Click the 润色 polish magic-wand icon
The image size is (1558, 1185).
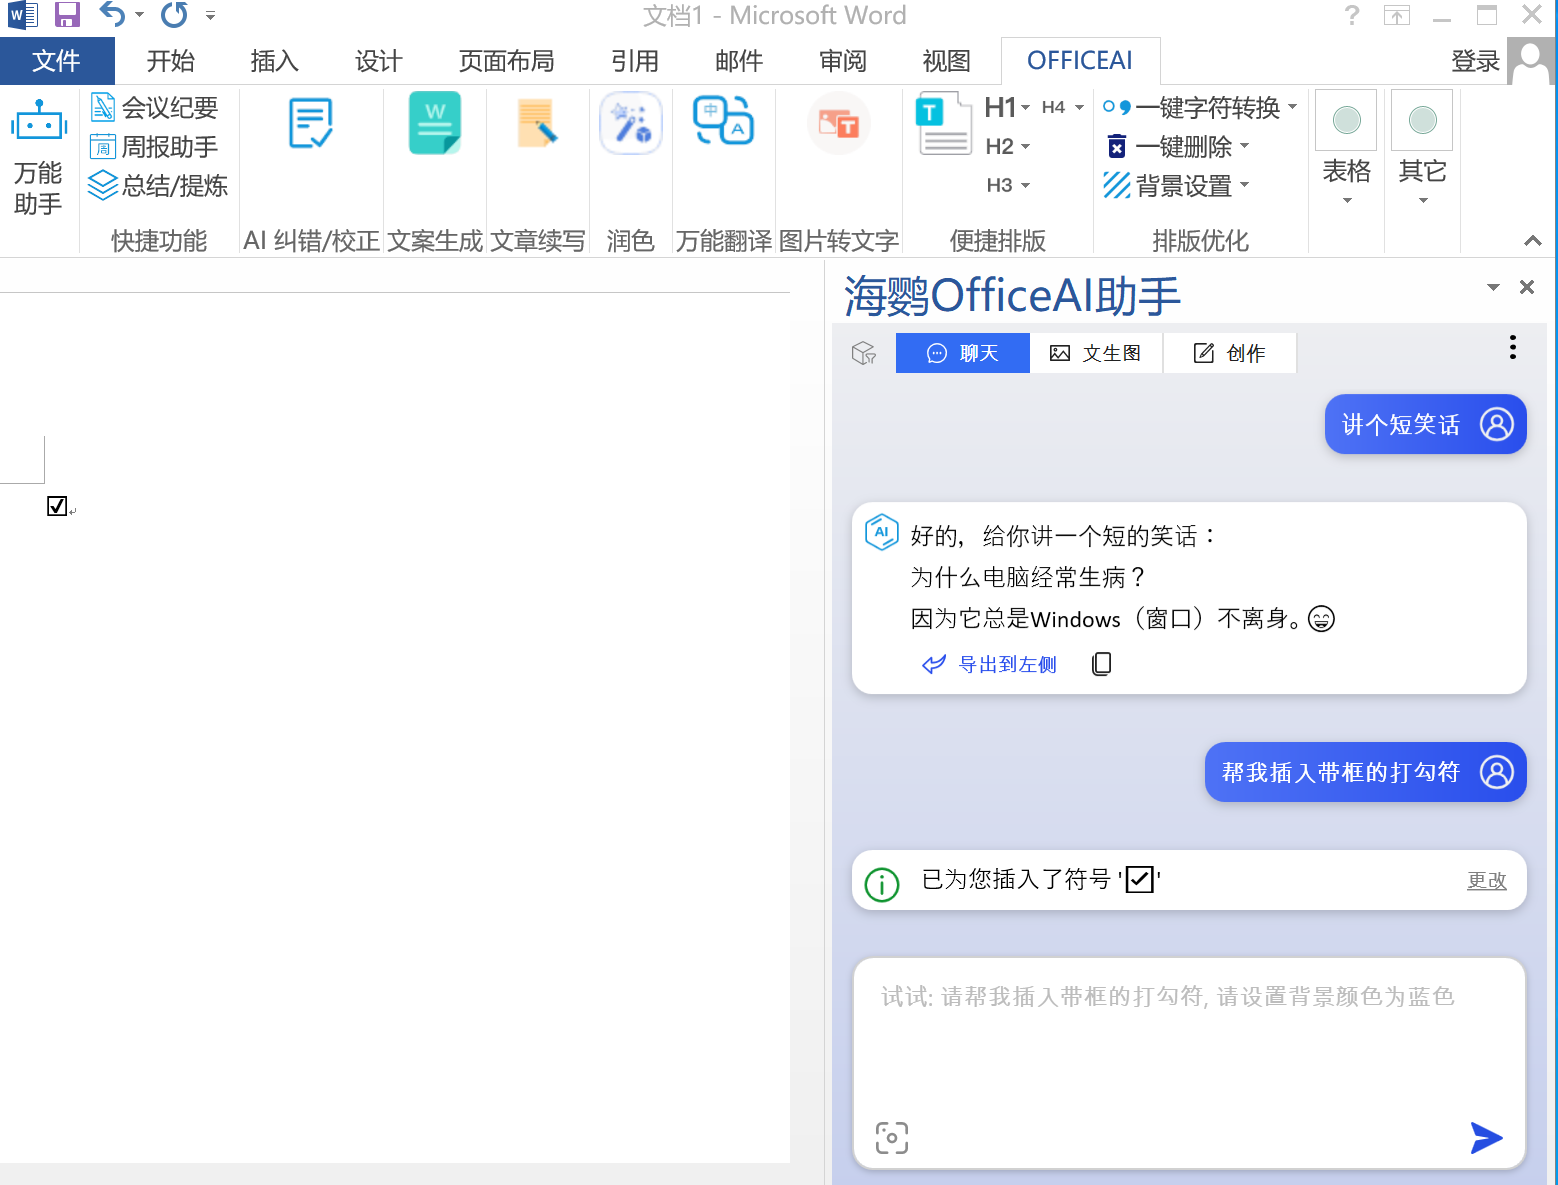pyautogui.click(x=630, y=123)
